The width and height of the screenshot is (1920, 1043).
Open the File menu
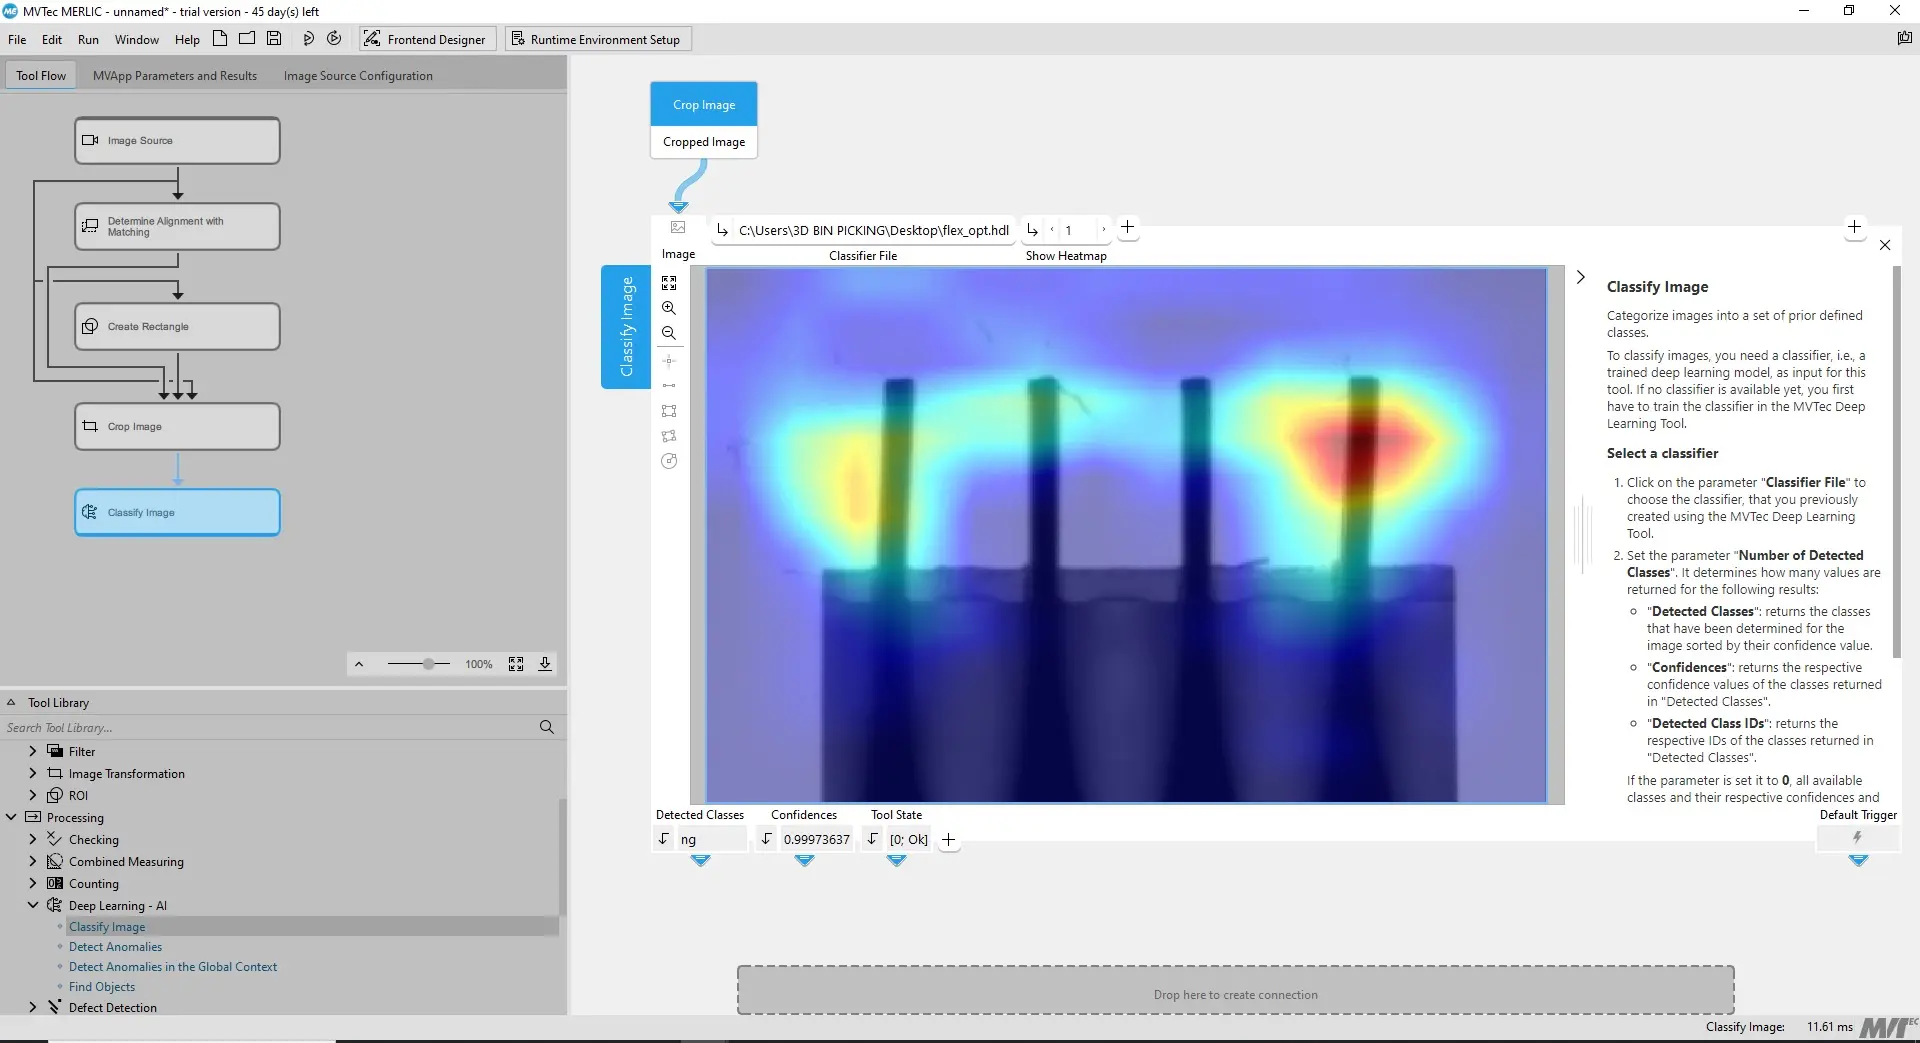[17, 40]
